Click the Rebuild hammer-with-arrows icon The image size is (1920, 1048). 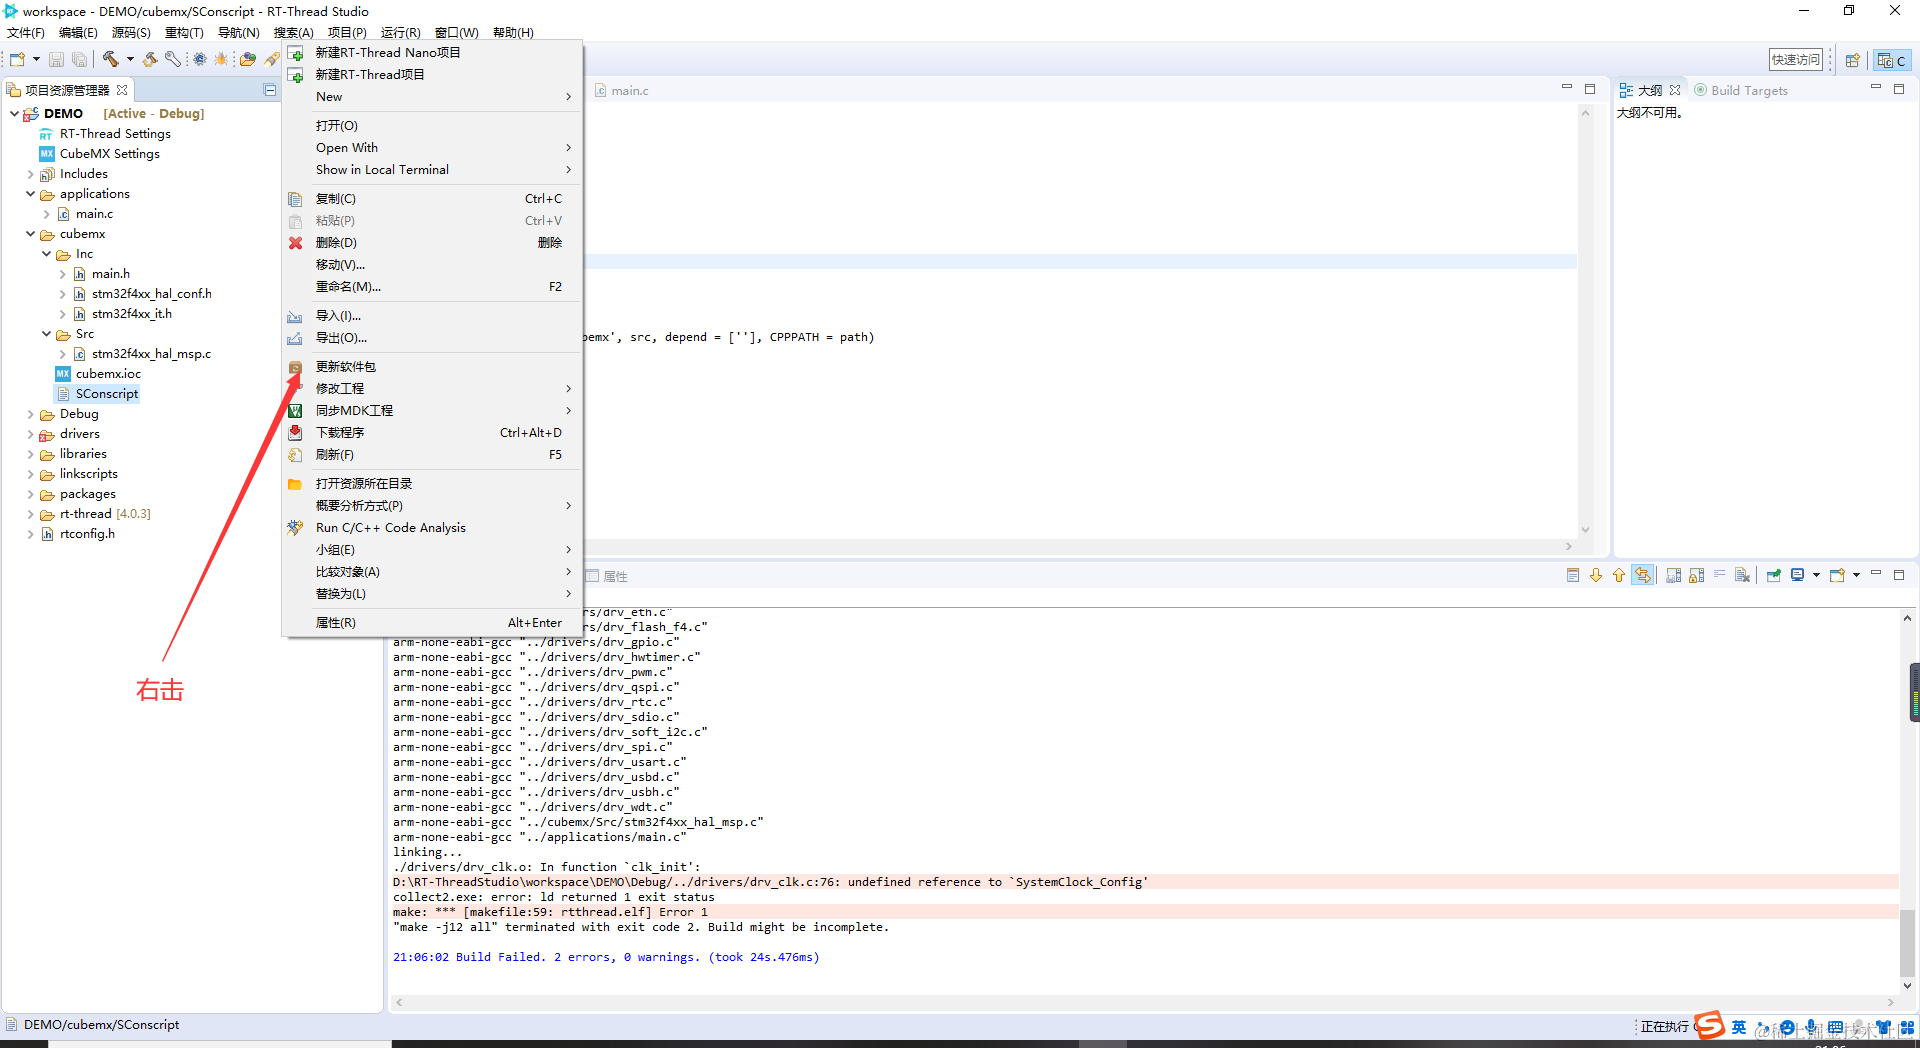pos(150,60)
